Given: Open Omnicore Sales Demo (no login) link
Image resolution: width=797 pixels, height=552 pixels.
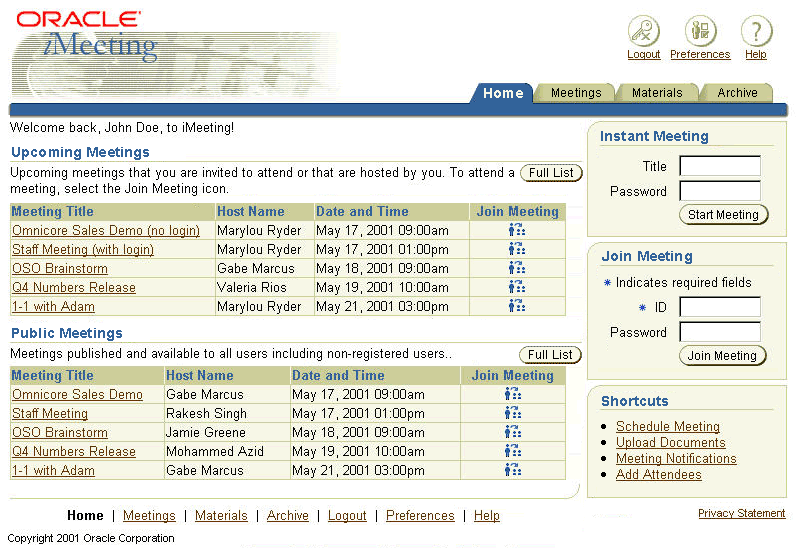Looking at the screenshot, I should pyautogui.click(x=106, y=231).
